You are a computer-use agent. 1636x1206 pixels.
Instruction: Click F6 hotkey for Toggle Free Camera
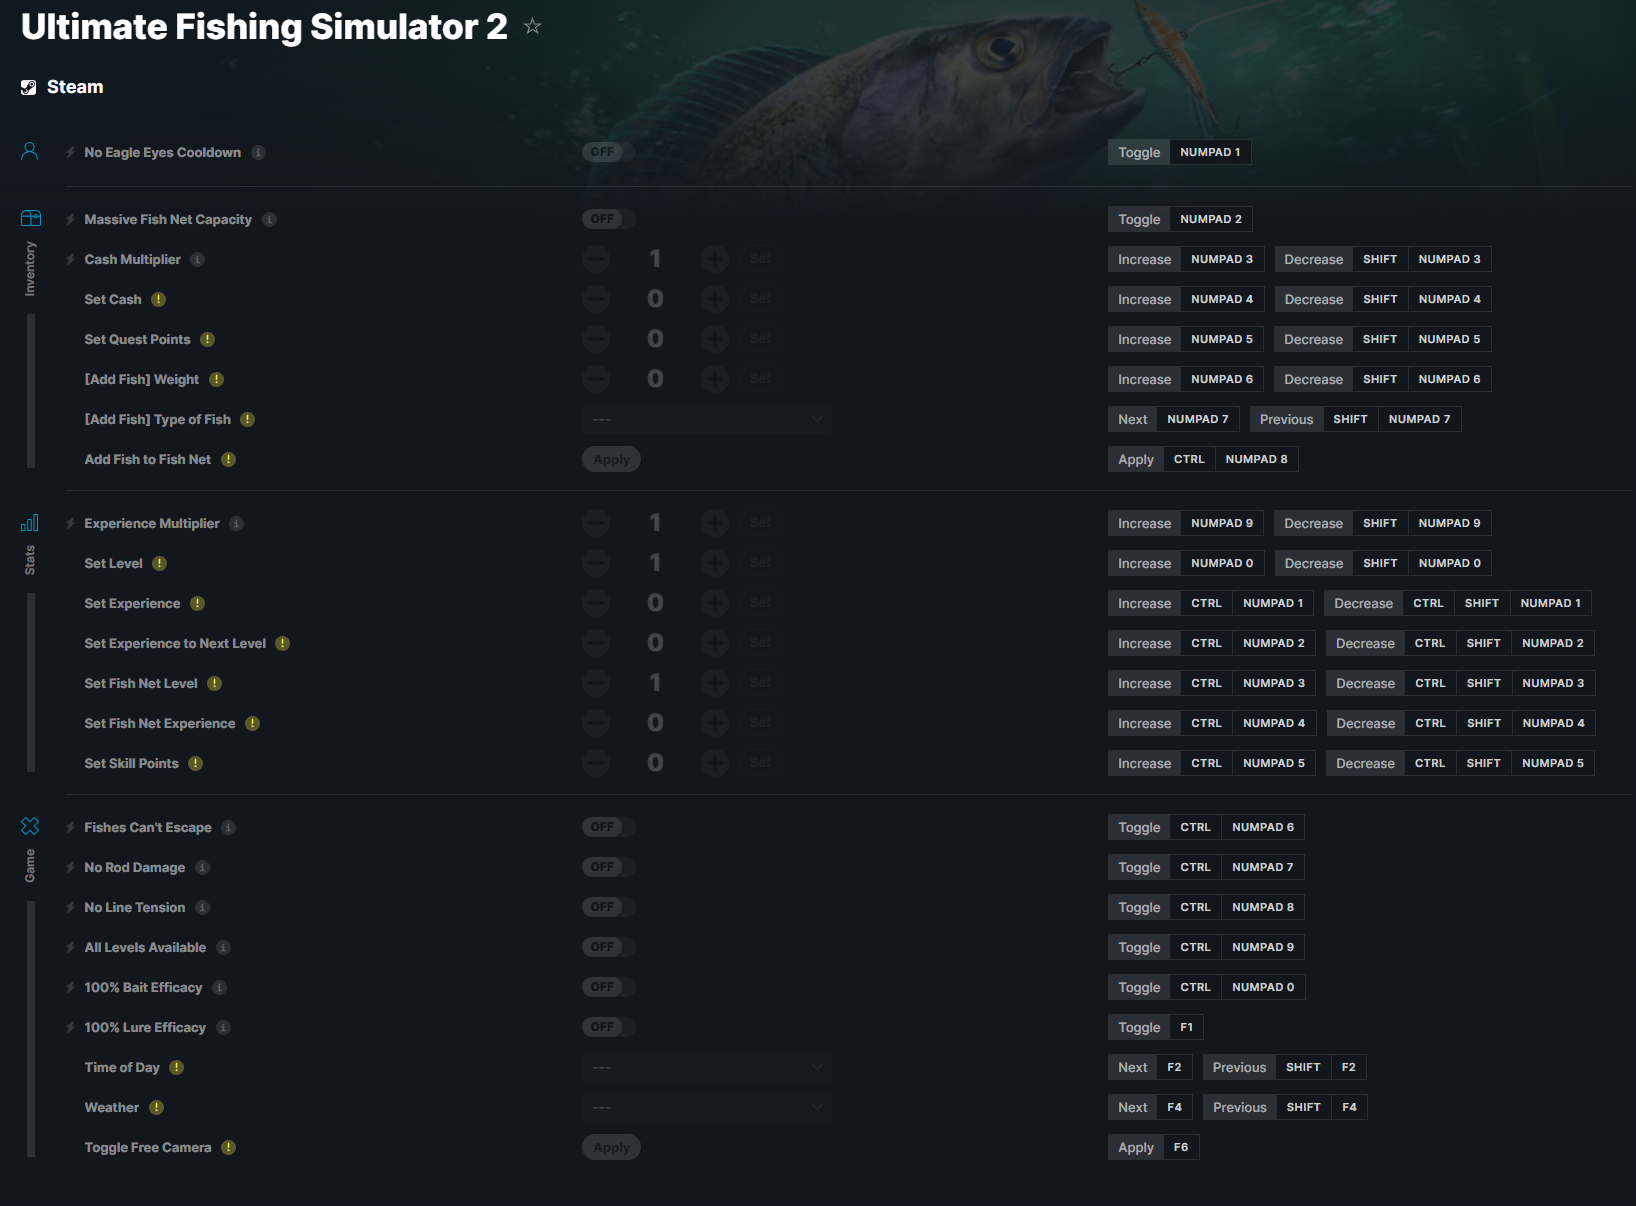coord(1181,1147)
